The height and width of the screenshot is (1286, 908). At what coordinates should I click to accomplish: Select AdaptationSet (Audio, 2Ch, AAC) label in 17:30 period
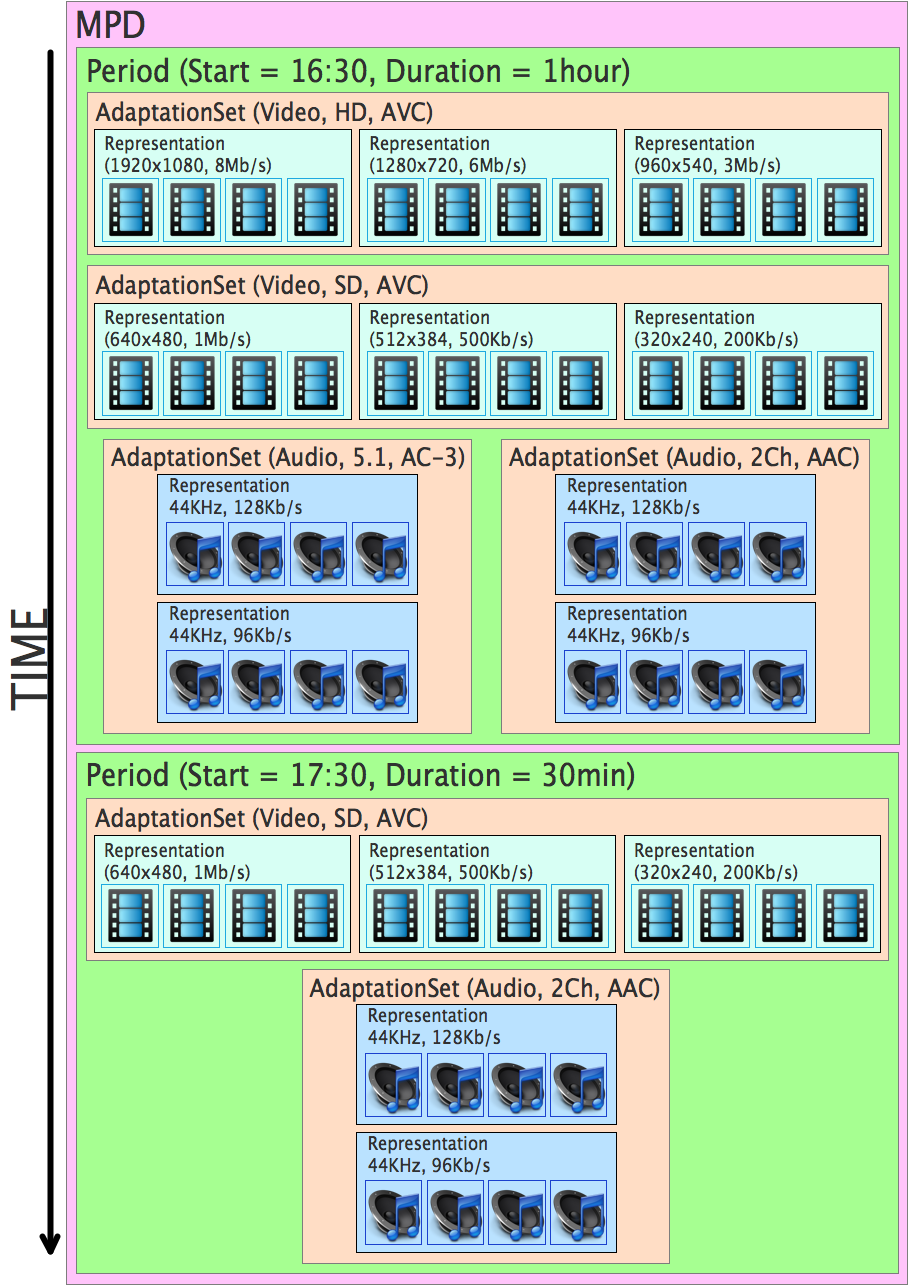coord(484,988)
